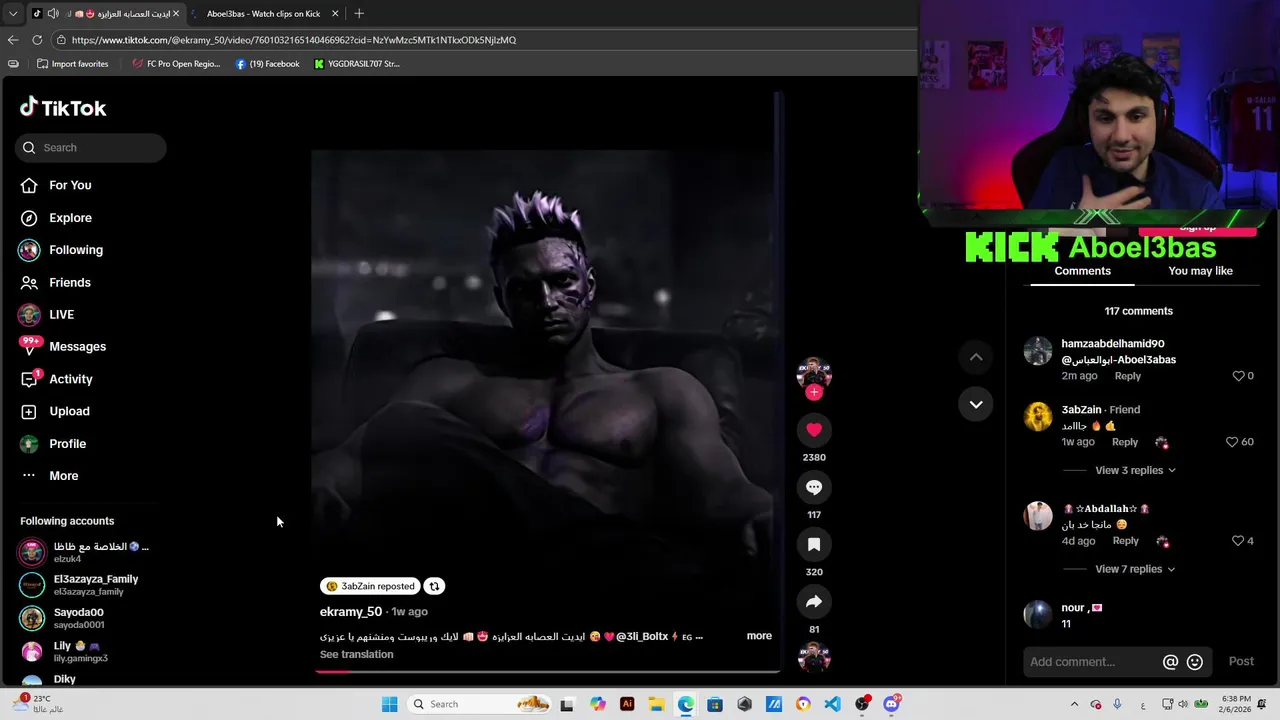Open Adobe Illustrator from the taskbar
This screenshot has width=1280, height=720.
tap(627, 704)
